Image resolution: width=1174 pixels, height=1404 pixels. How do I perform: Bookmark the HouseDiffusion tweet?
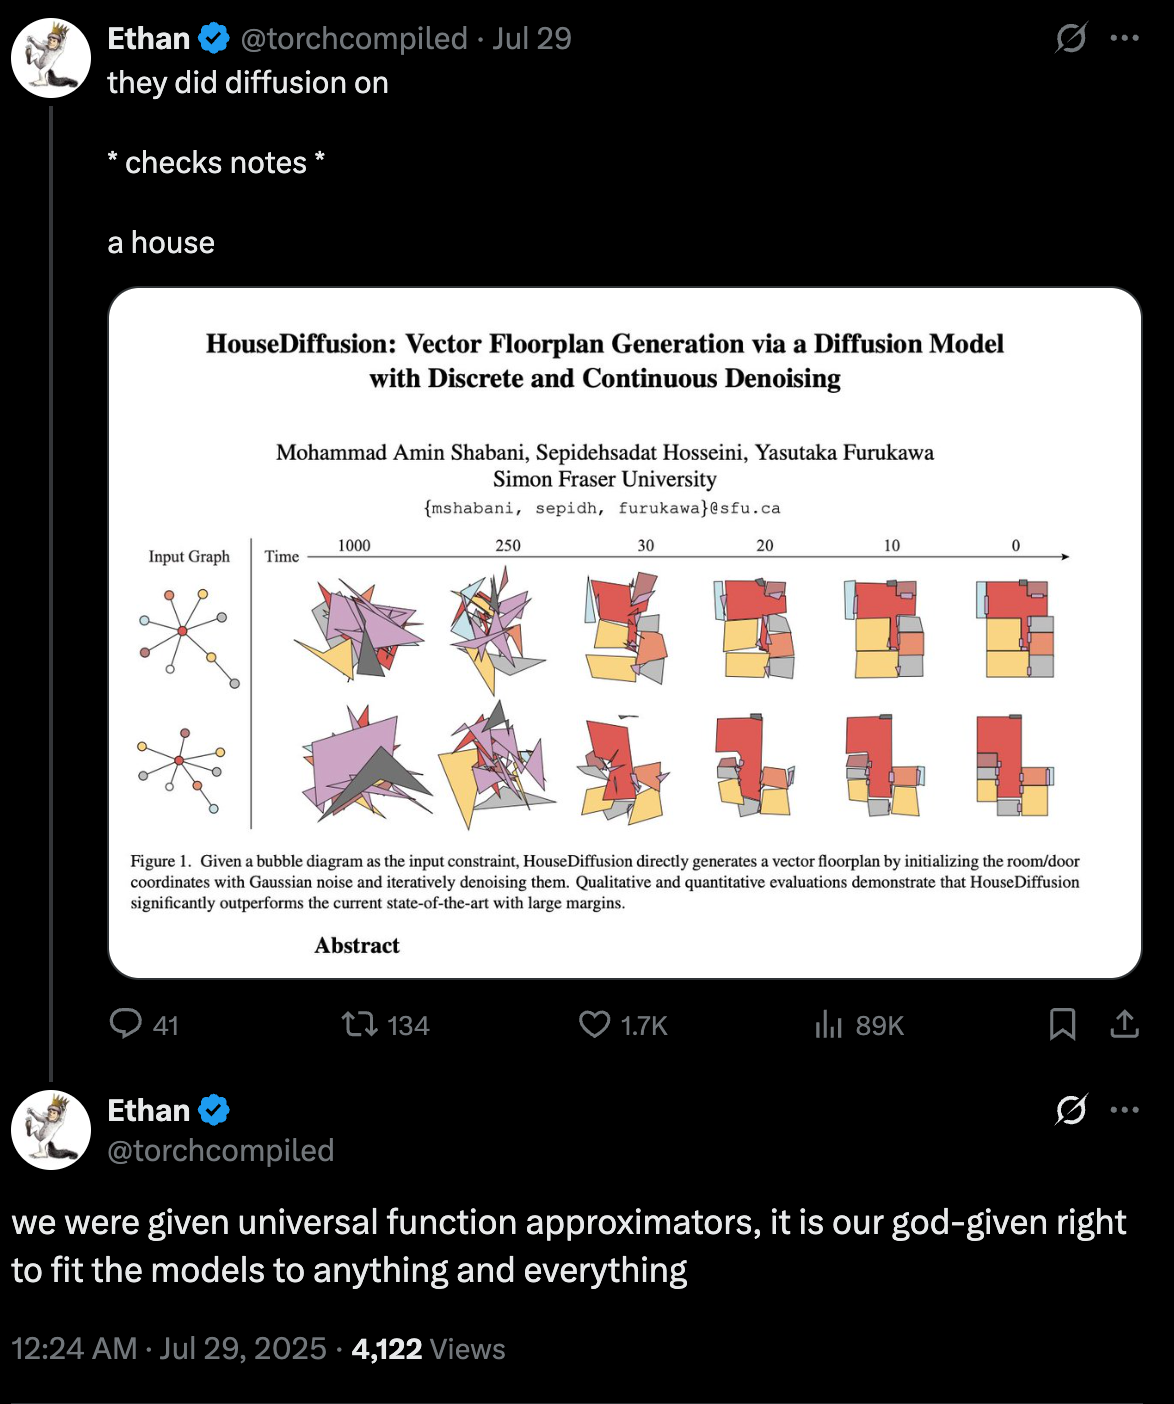tap(1062, 1024)
